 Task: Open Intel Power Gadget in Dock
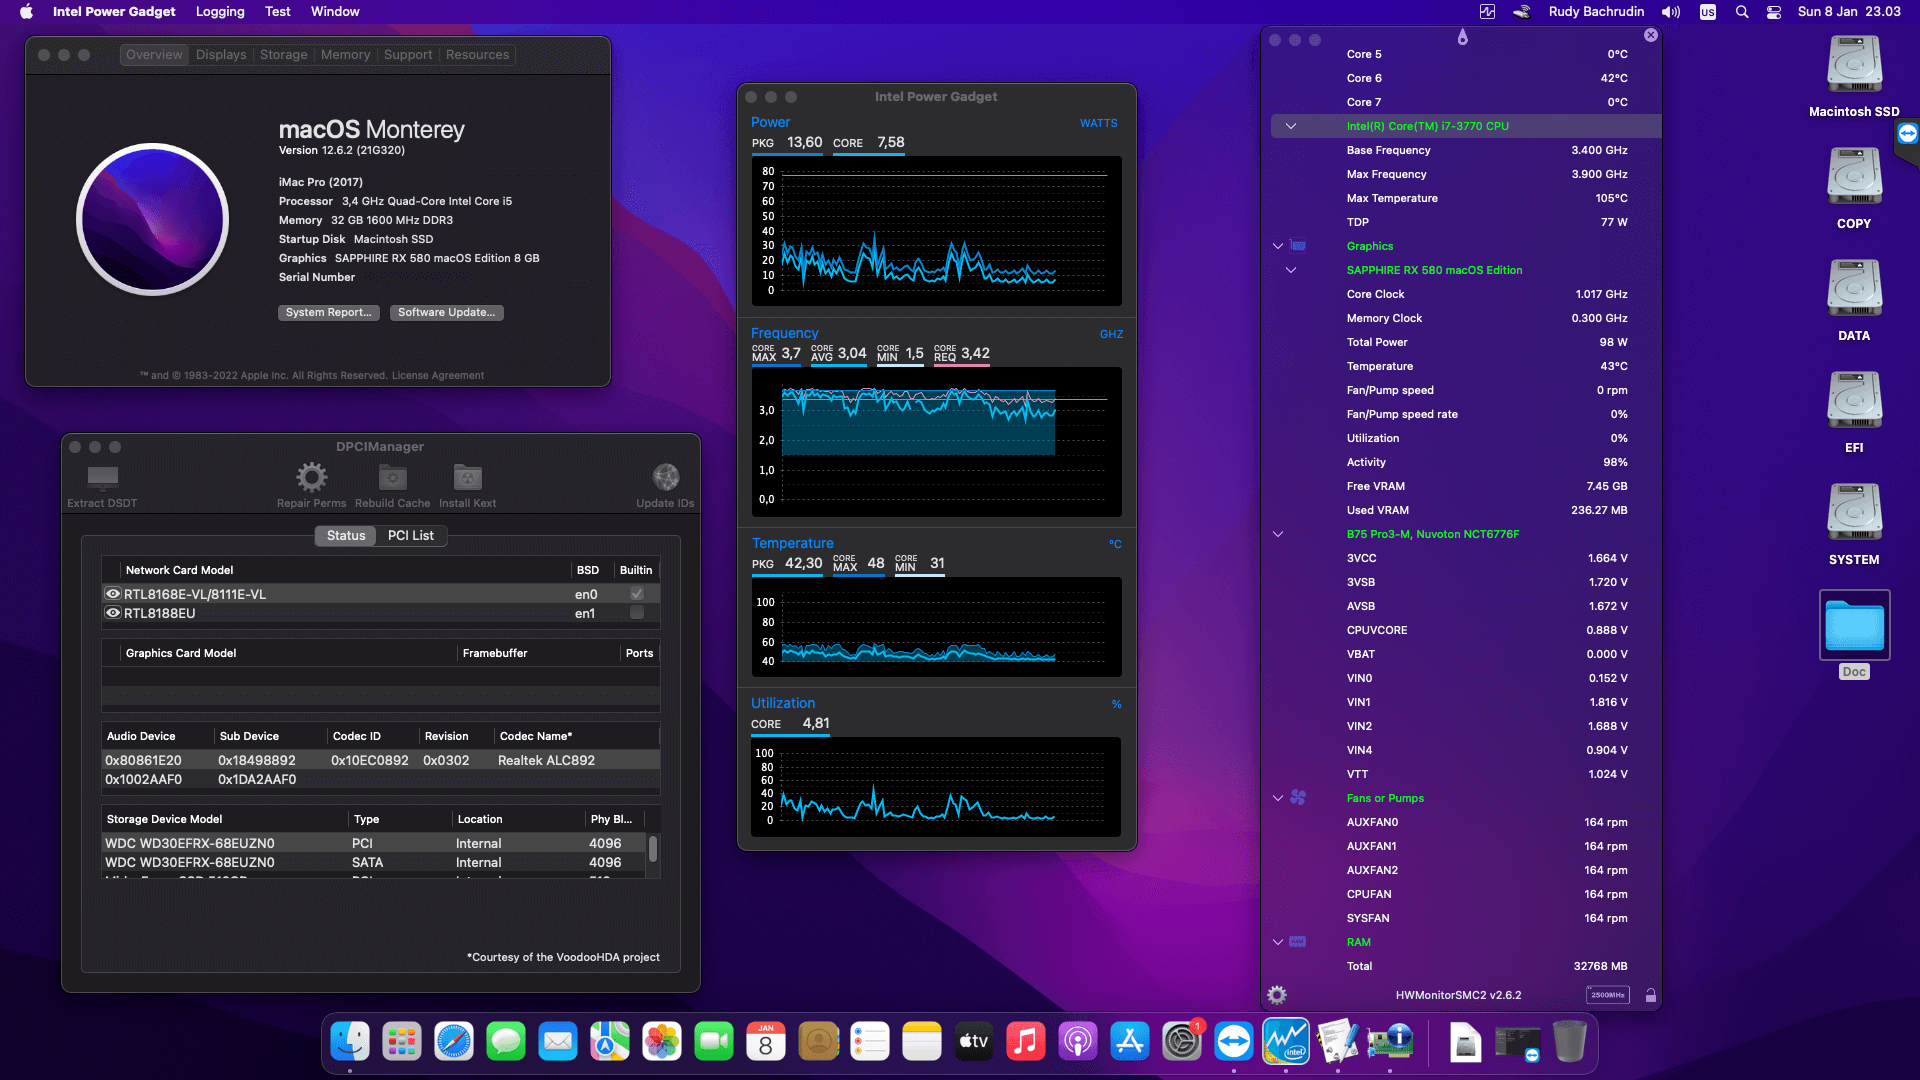1286,1042
